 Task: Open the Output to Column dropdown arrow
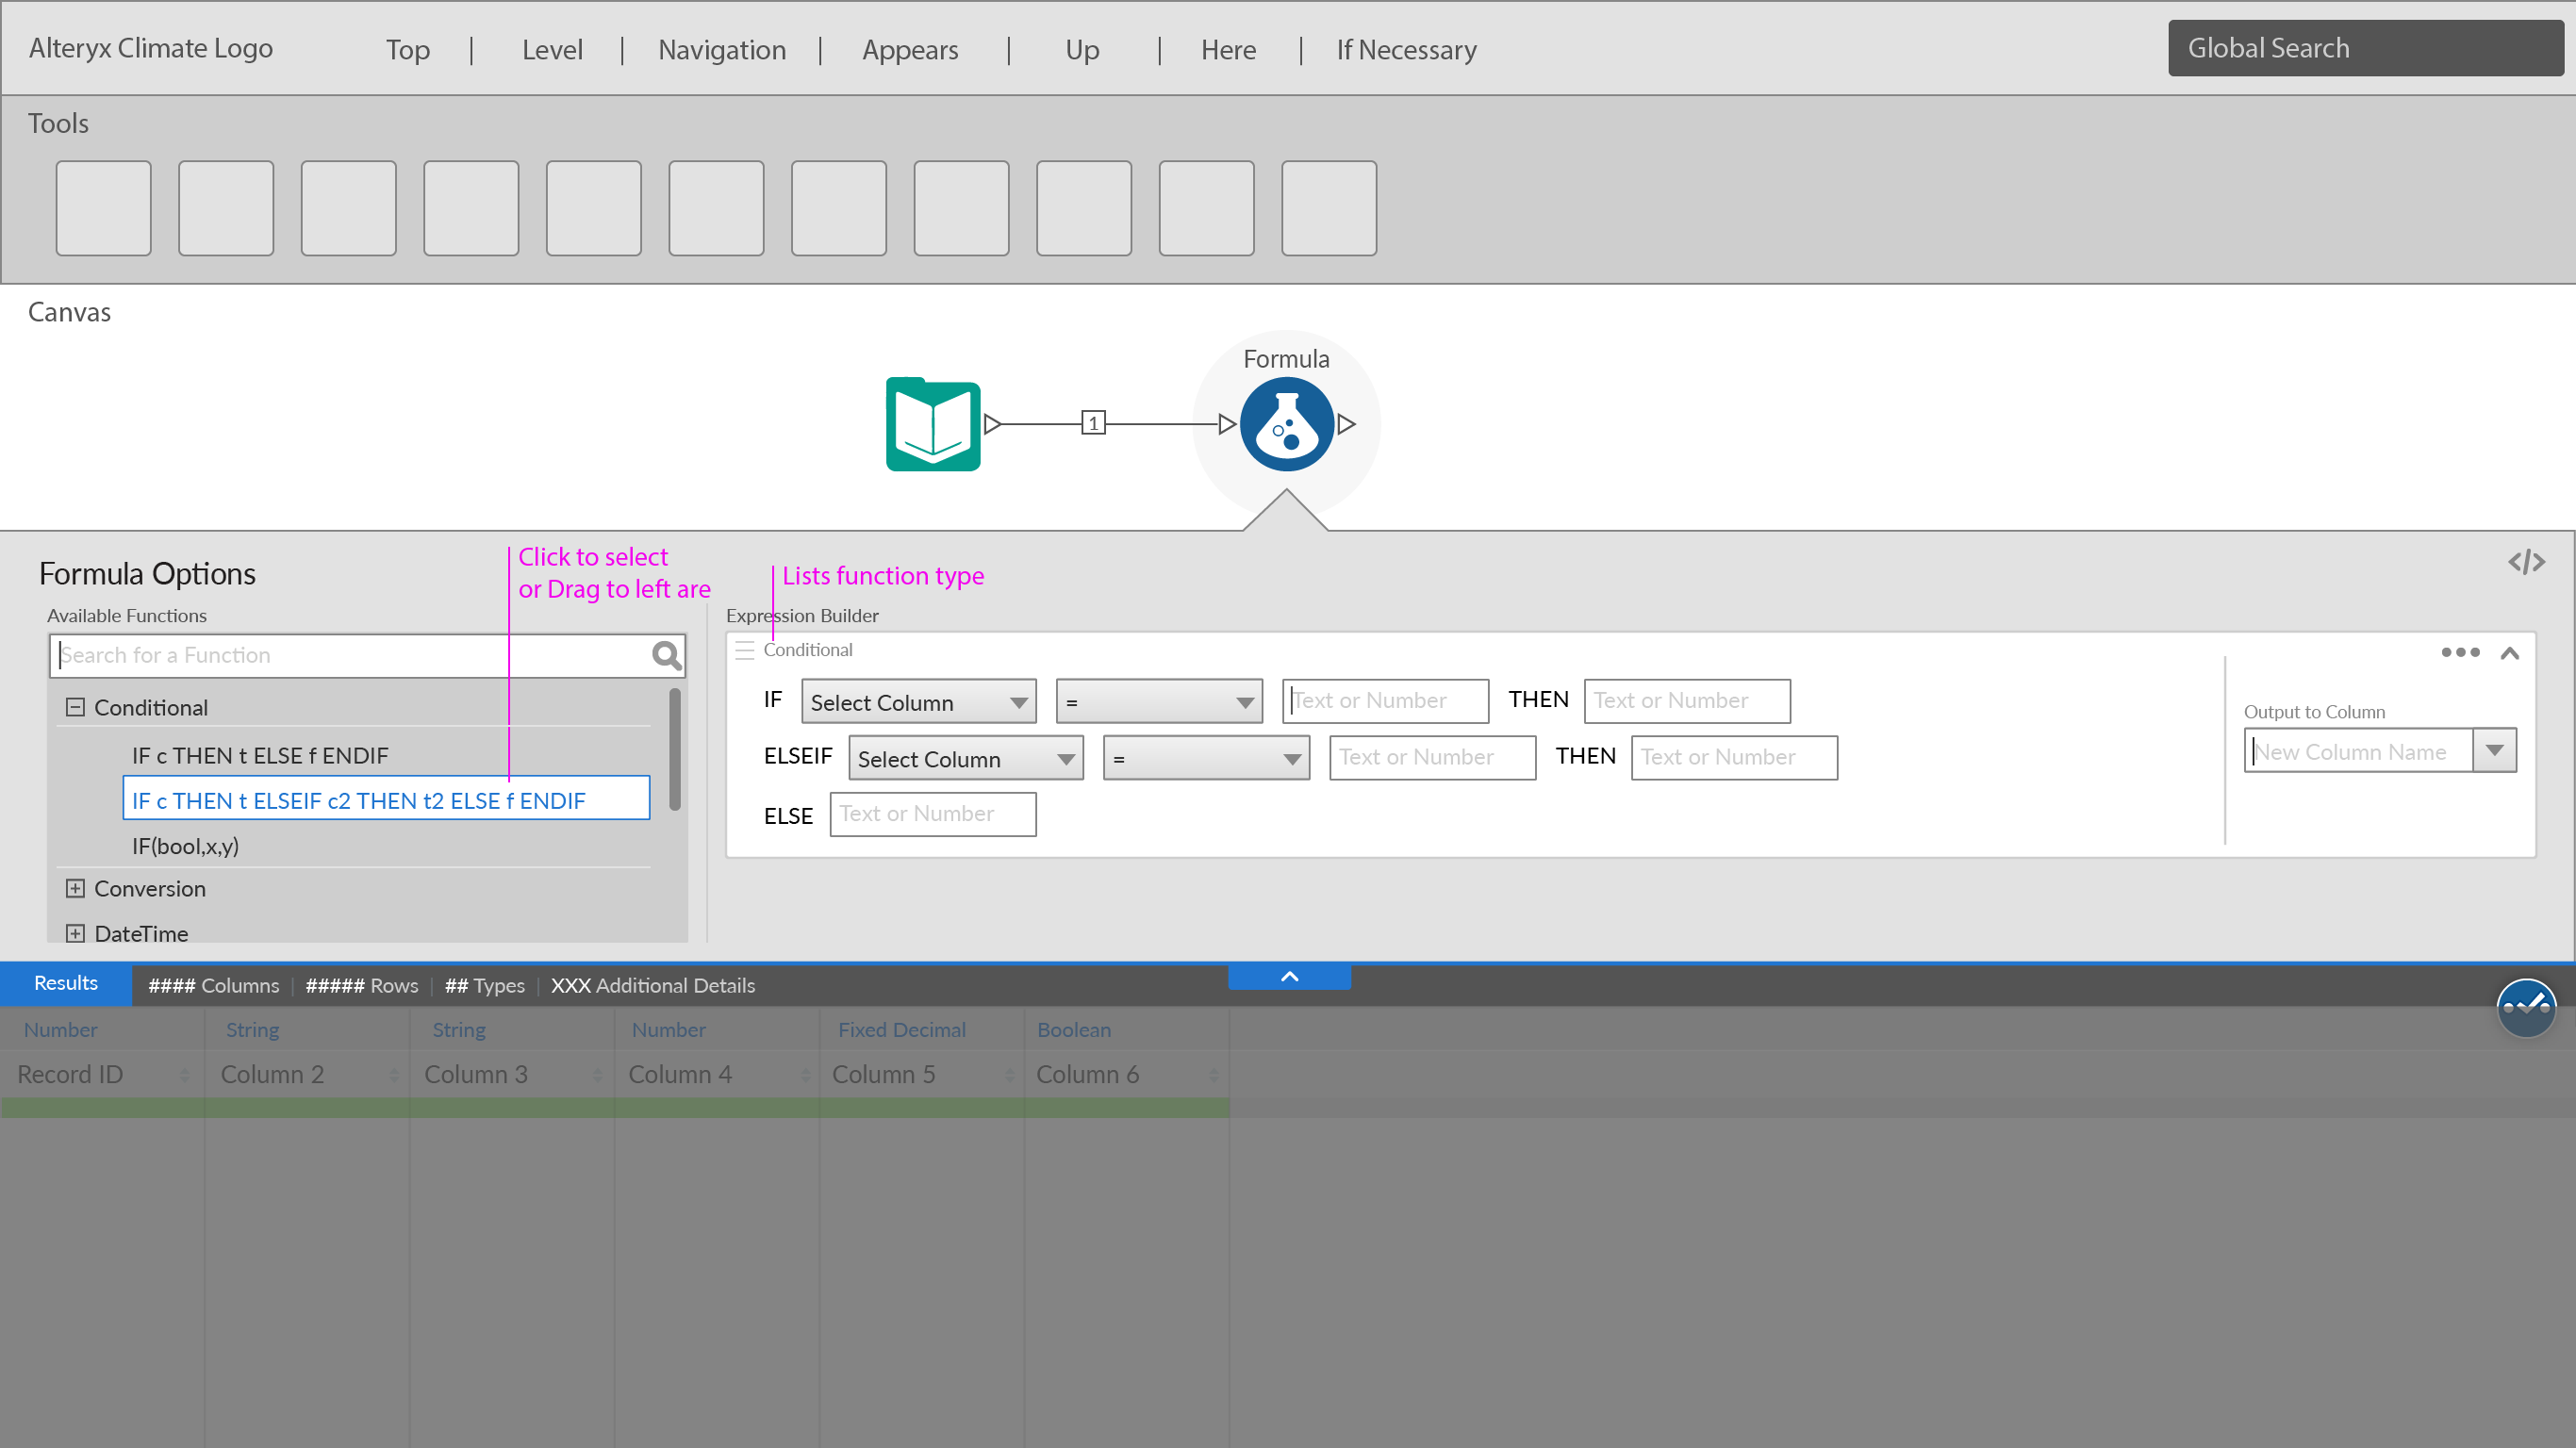(x=2494, y=751)
